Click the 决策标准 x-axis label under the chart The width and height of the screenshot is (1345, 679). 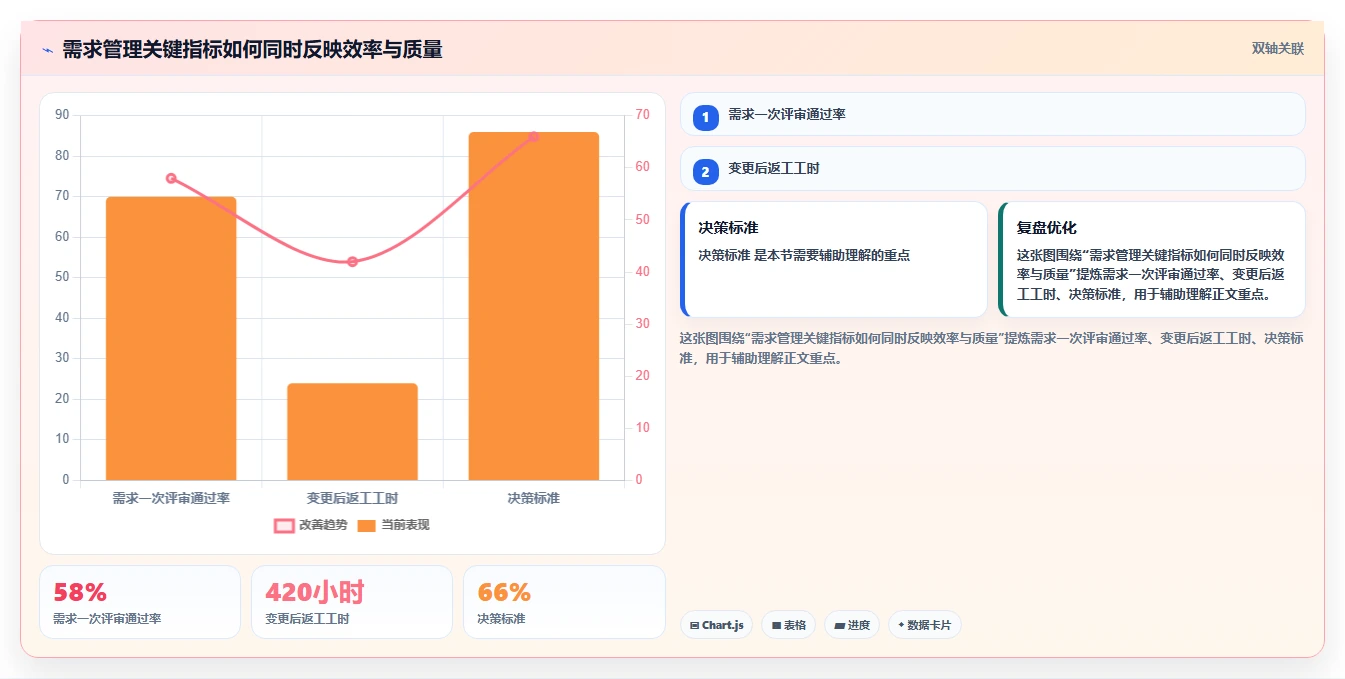click(533, 498)
